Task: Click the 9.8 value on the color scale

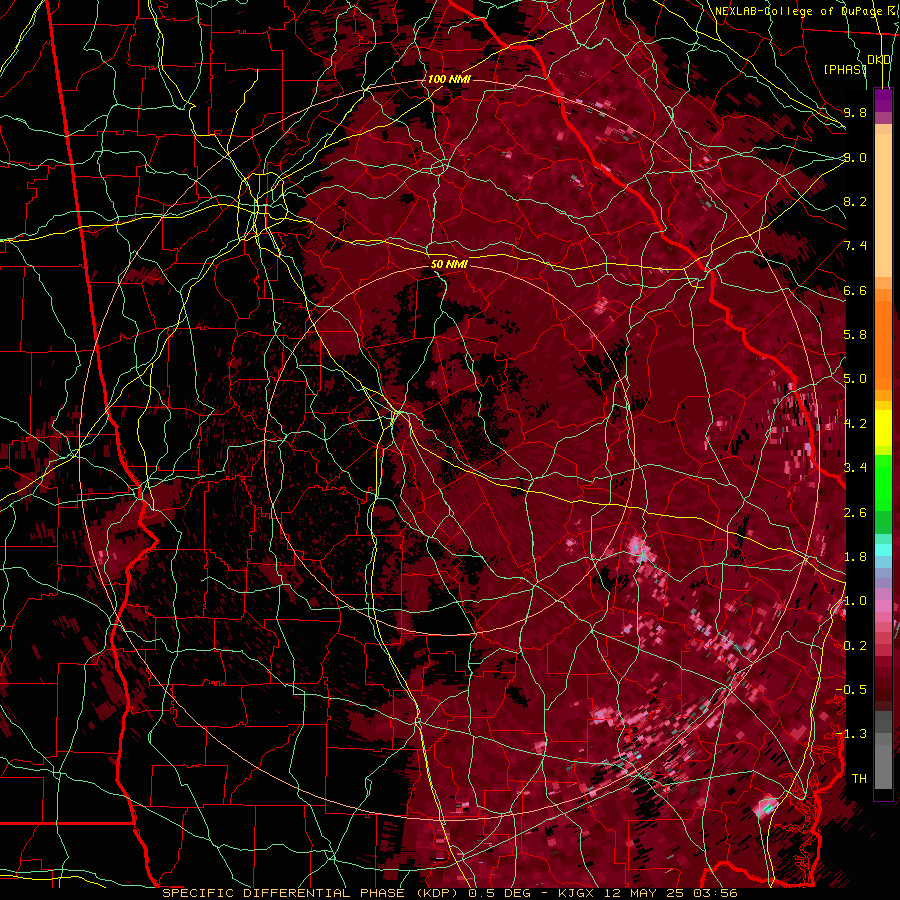Action: pos(855,112)
